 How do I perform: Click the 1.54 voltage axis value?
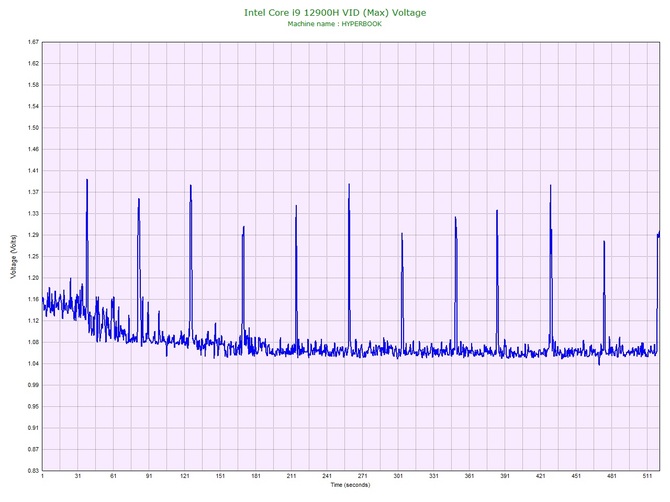pos(33,106)
